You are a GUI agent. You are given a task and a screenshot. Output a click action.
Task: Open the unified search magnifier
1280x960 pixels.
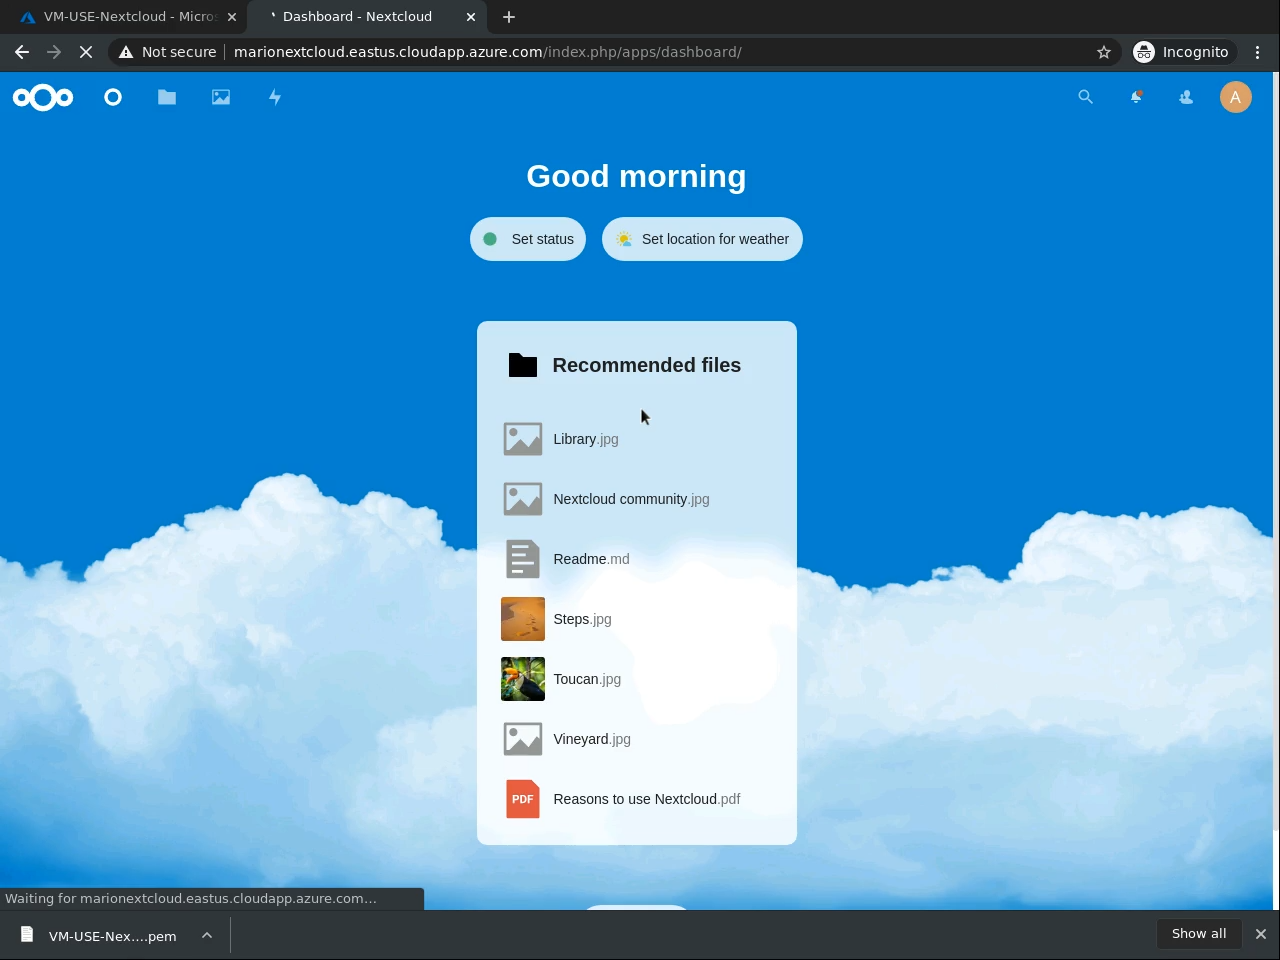(x=1085, y=97)
